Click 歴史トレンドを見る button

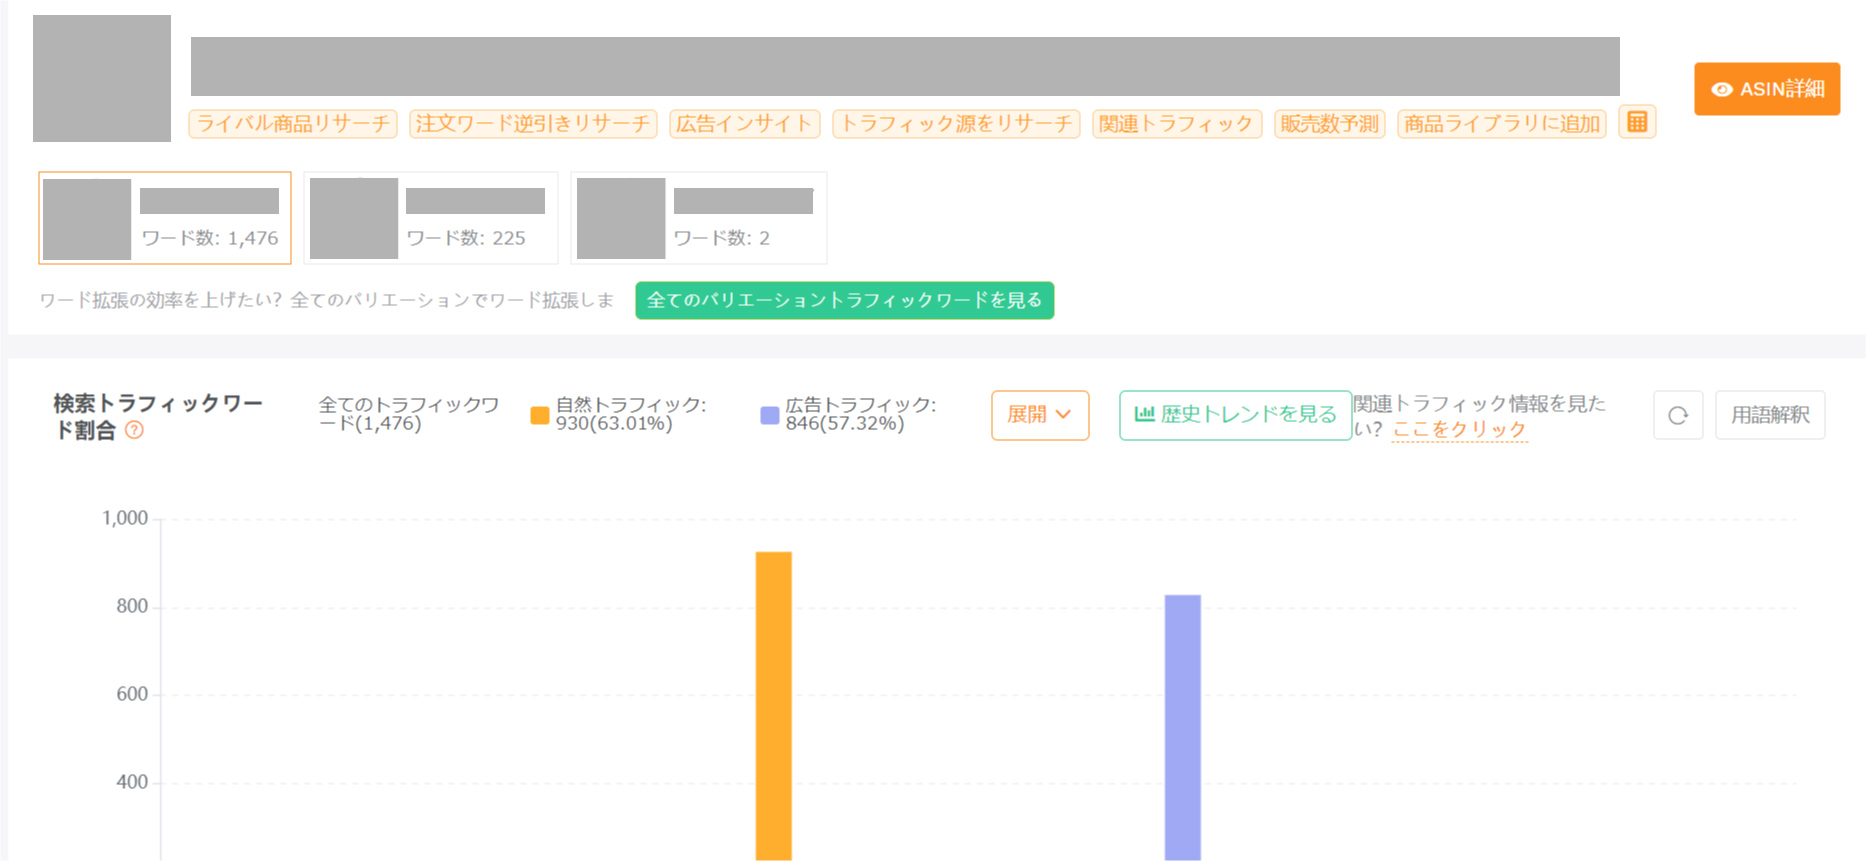point(1235,415)
